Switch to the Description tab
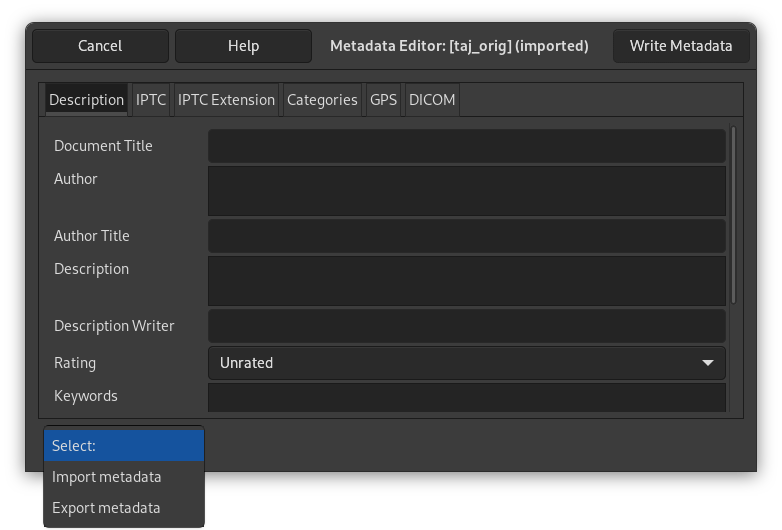The width and height of the screenshot is (782, 530). point(86,100)
